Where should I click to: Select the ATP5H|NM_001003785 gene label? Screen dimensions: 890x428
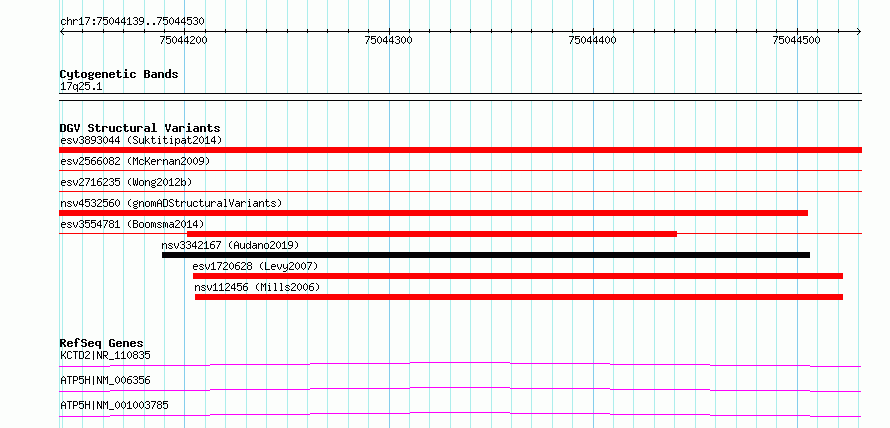(114, 405)
